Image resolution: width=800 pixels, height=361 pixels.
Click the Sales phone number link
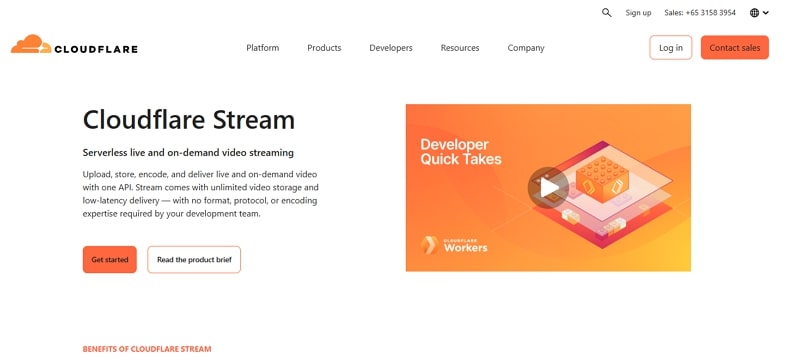[x=700, y=13]
